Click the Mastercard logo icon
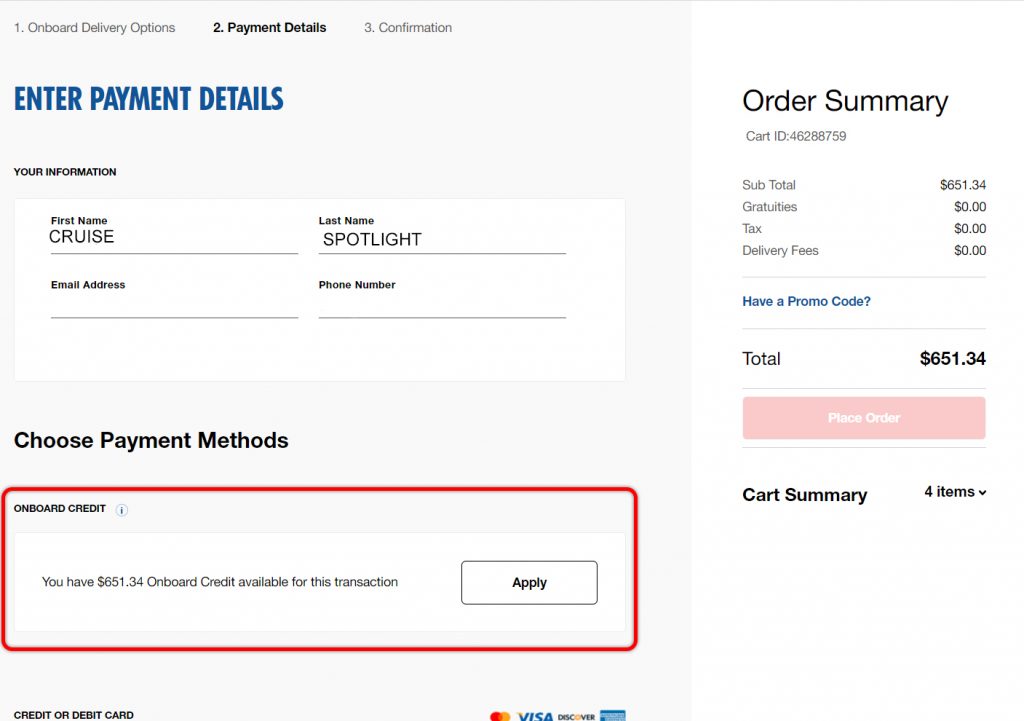Image resolution: width=1024 pixels, height=721 pixels. coord(500,716)
